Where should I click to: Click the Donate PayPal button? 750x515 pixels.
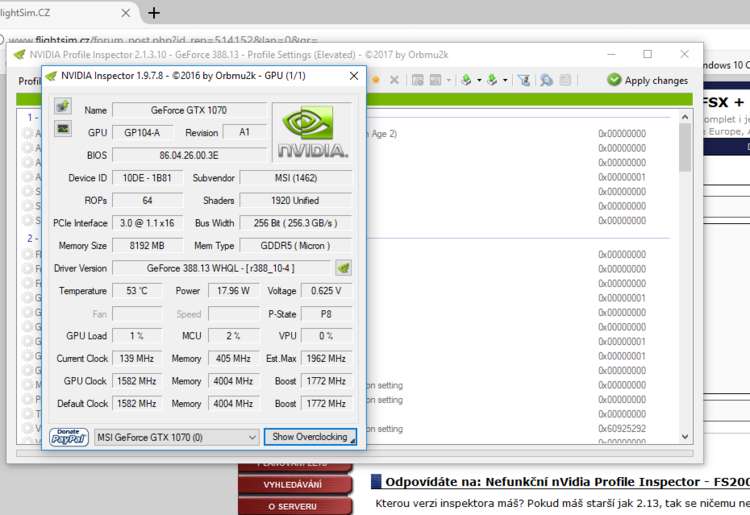click(69, 437)
